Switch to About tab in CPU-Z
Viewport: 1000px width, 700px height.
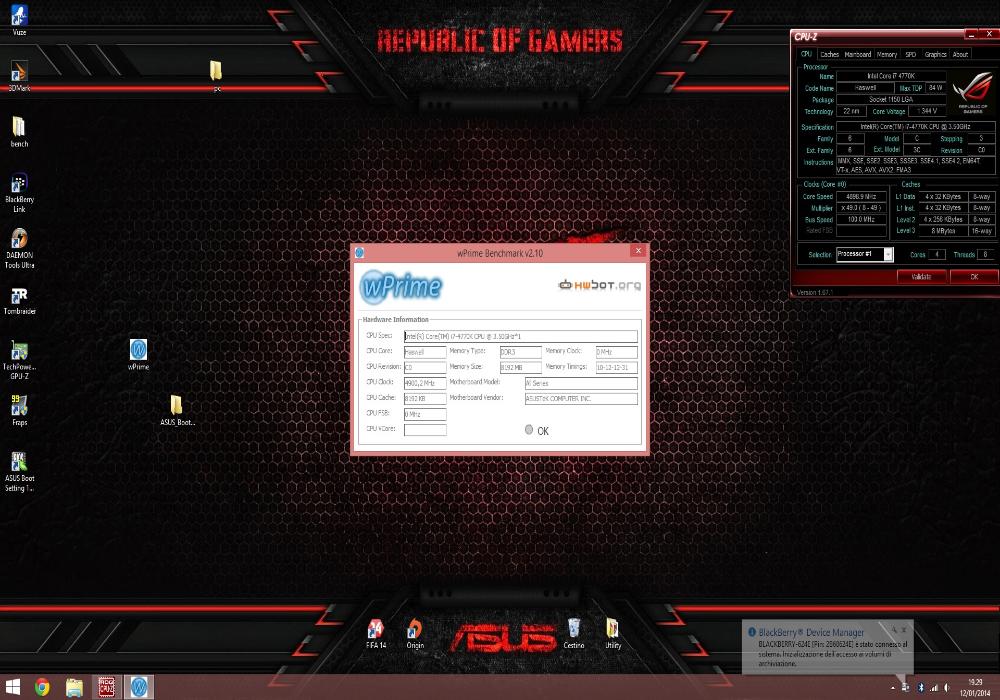pos(960,54)
